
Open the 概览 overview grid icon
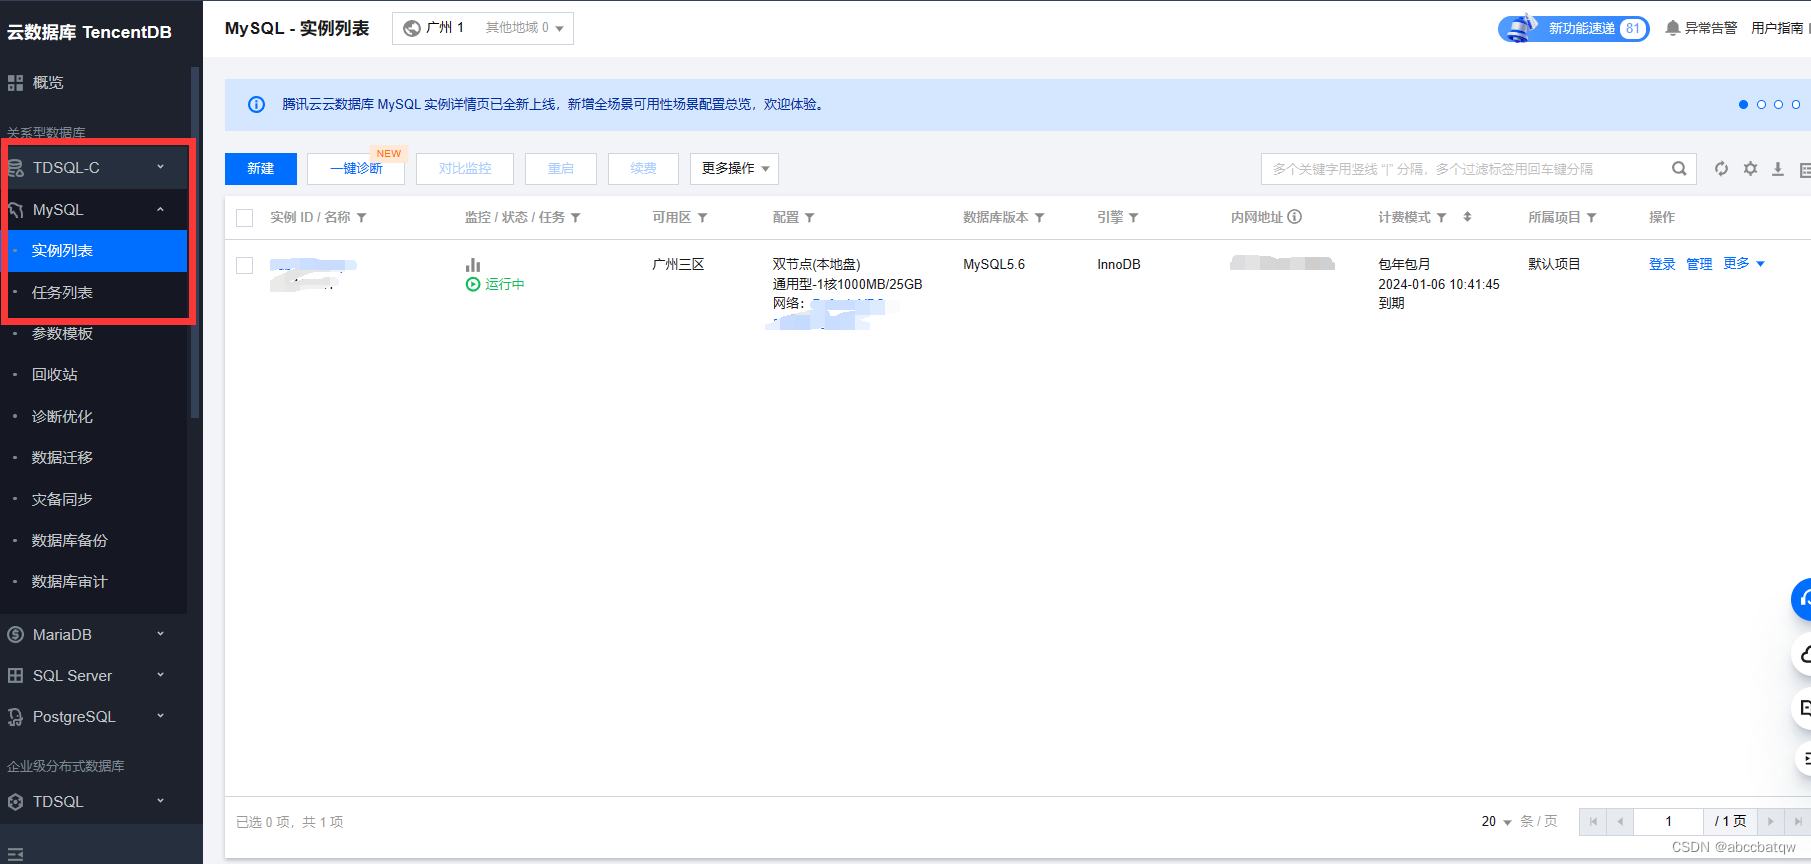pyautogui.click(x=15, y=83)
